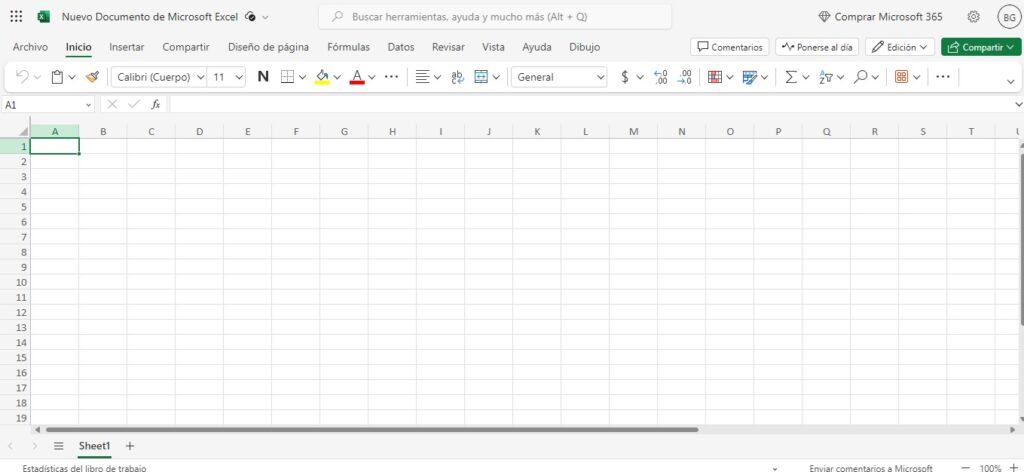Open more font options ellipsis
1024x472 pixels.
point(391,77)
